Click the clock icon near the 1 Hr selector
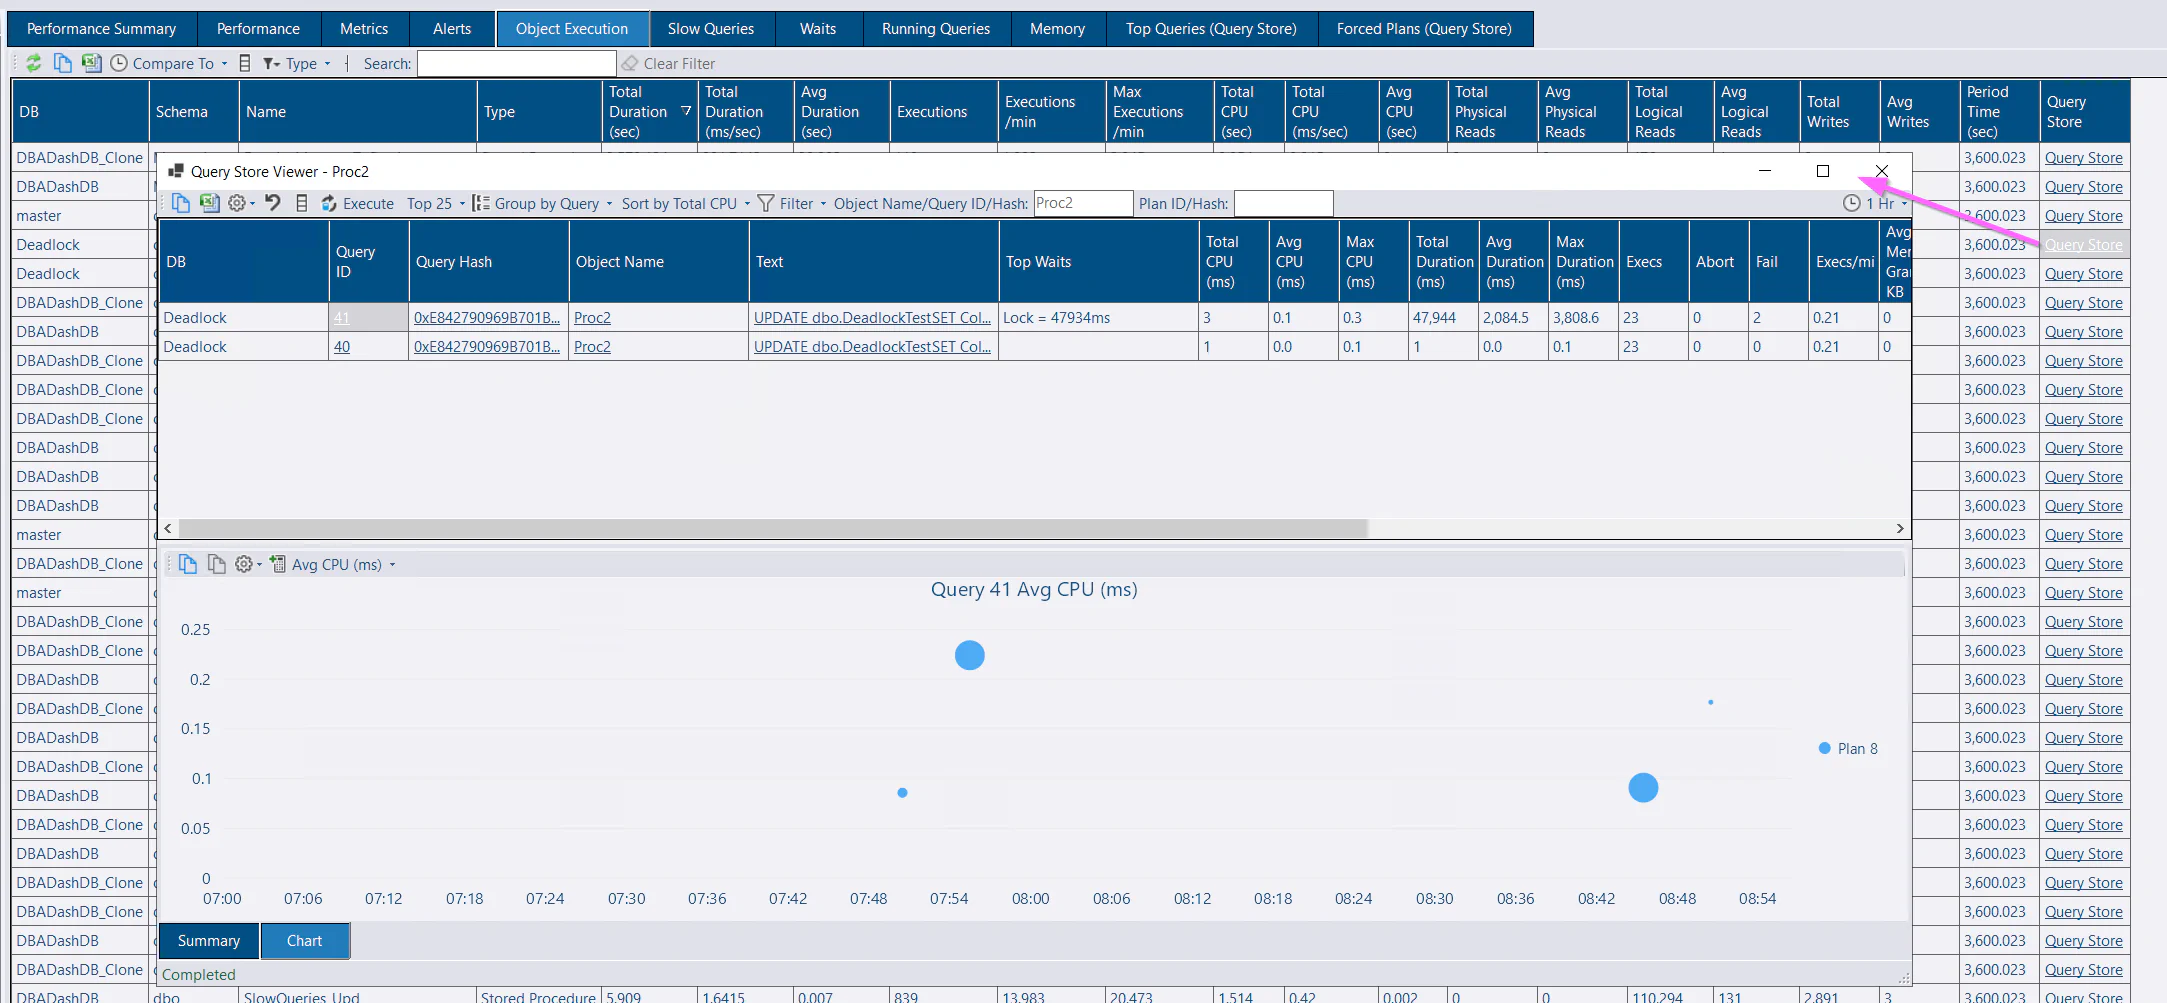Screen dimensions: 2167x1003 1851,203
